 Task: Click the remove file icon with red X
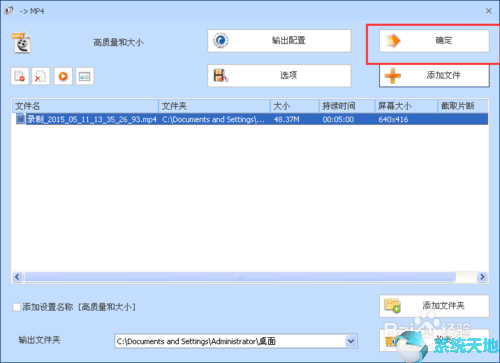coord(41,76)
